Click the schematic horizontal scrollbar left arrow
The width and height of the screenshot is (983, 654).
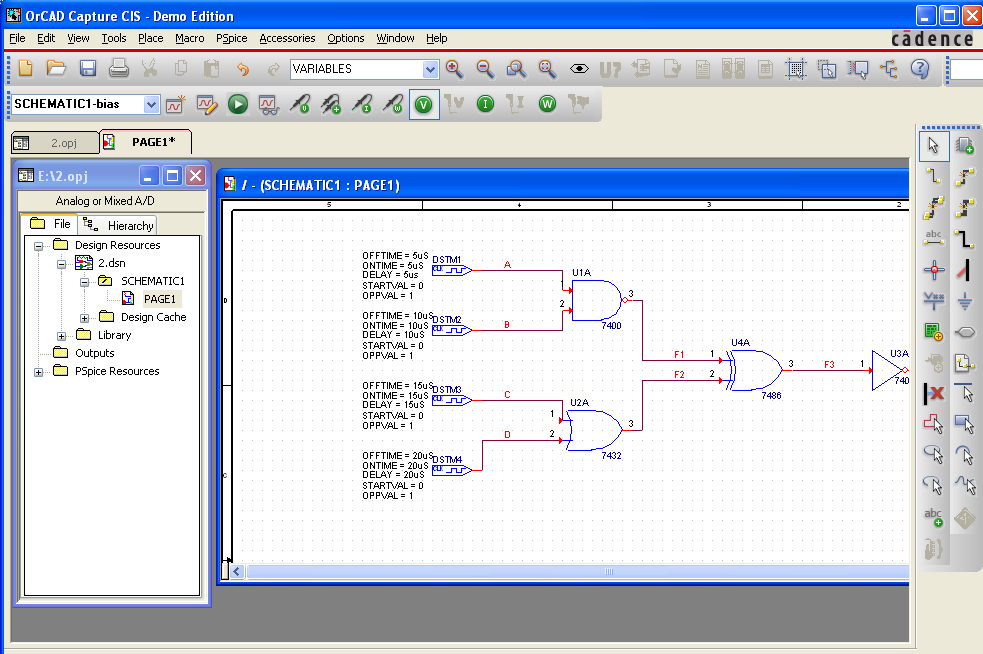click(237, 571)
